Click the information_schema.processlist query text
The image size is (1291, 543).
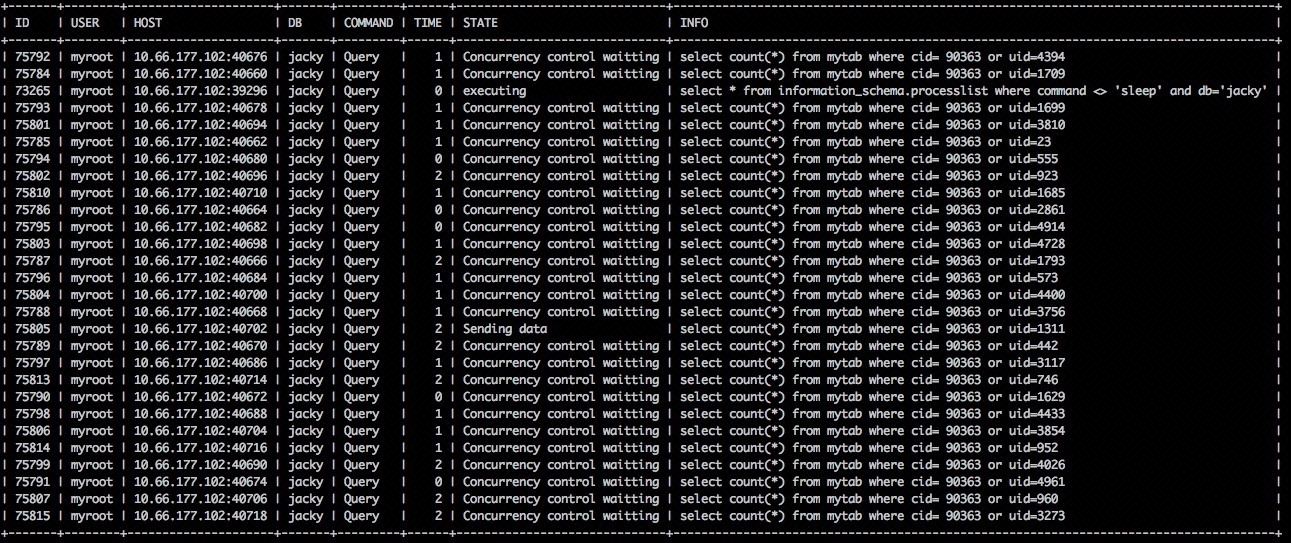click(x=974, y=91)
